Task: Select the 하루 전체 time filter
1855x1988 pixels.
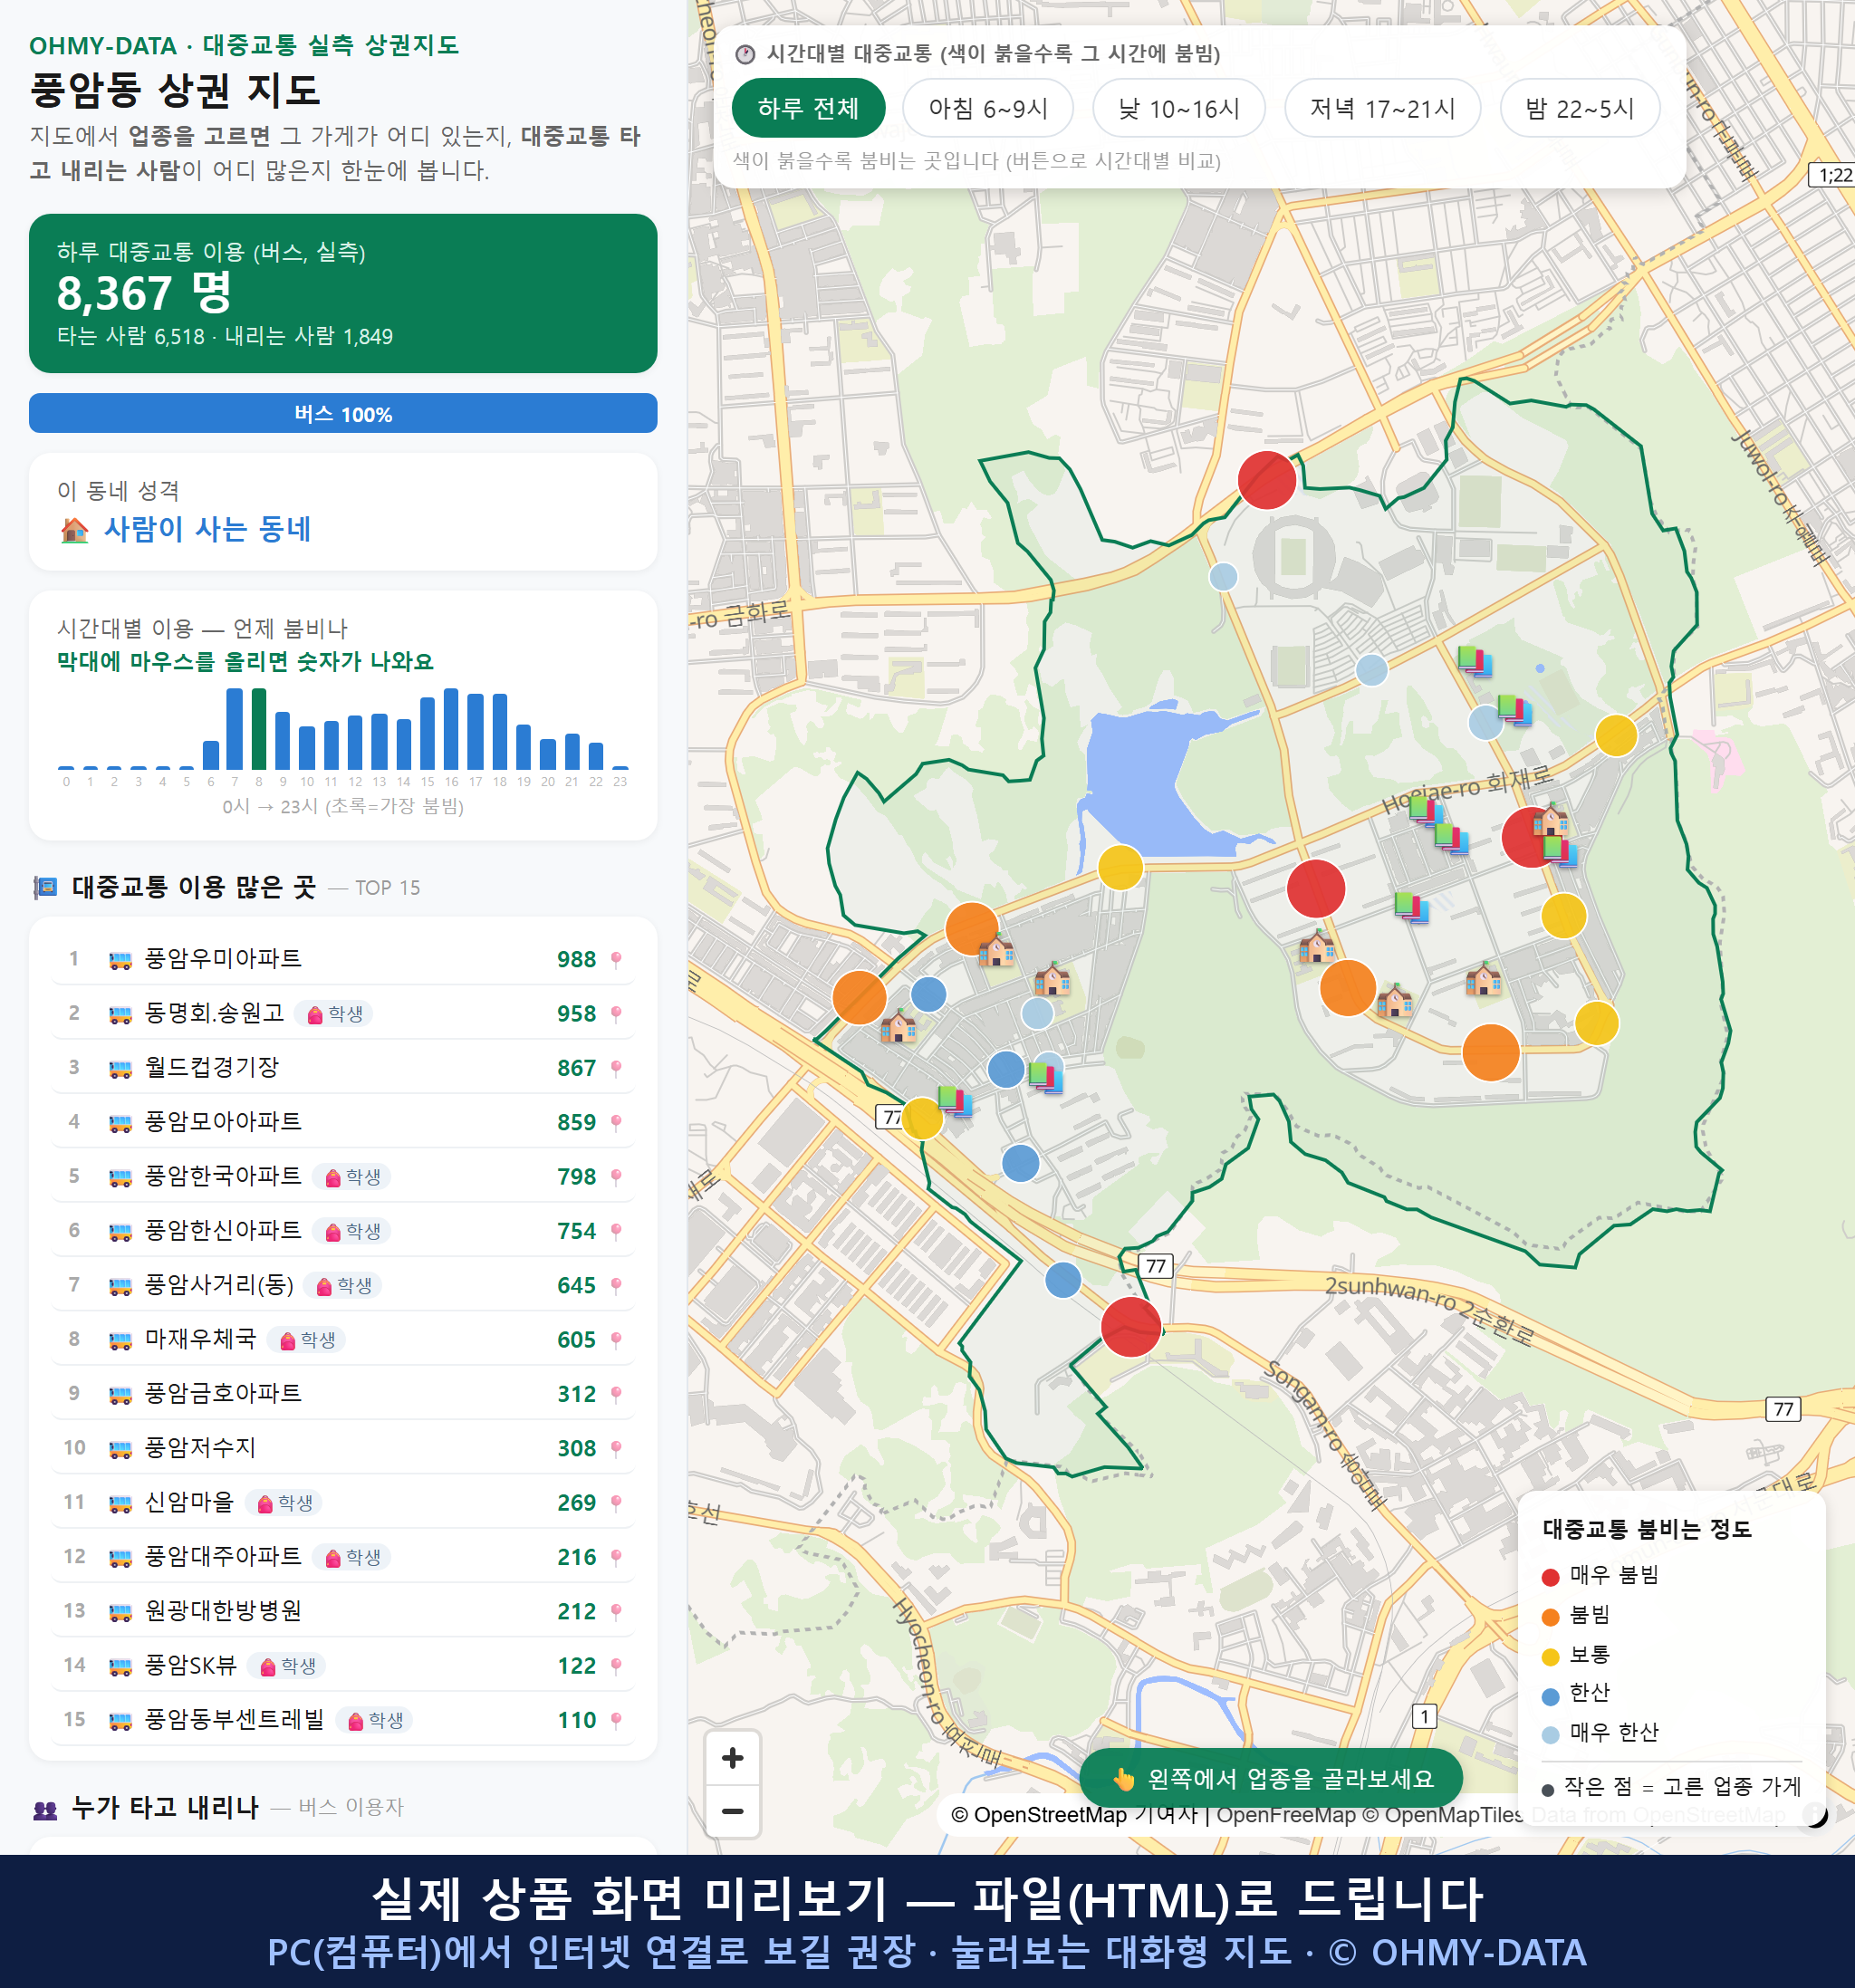Action: (808, 108)
